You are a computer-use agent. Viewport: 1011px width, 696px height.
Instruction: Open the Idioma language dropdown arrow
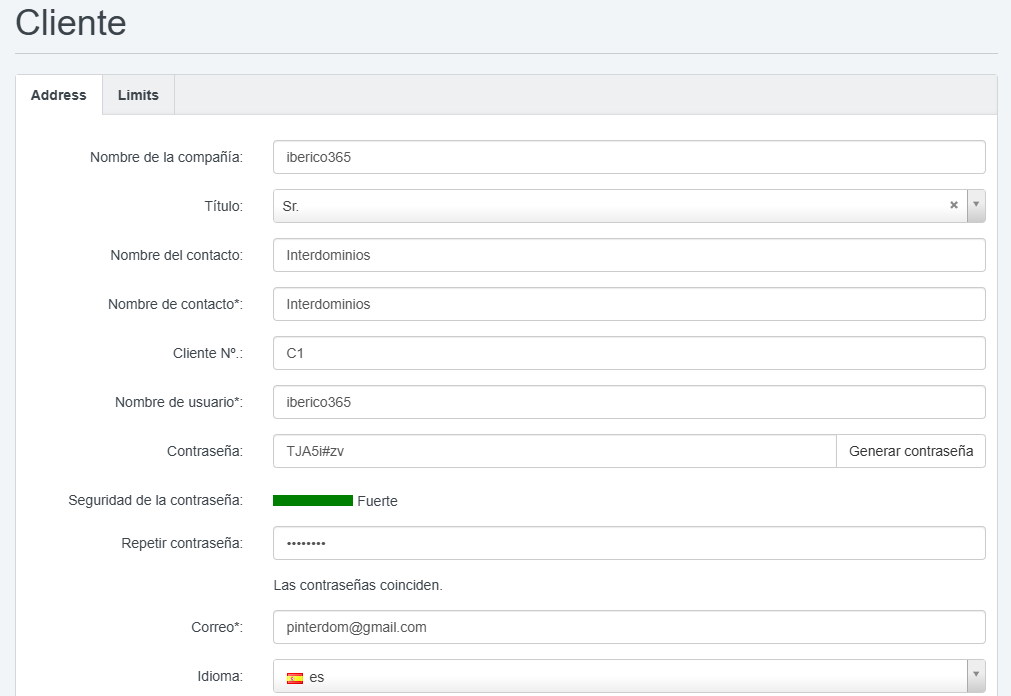(x=976, y=675)
